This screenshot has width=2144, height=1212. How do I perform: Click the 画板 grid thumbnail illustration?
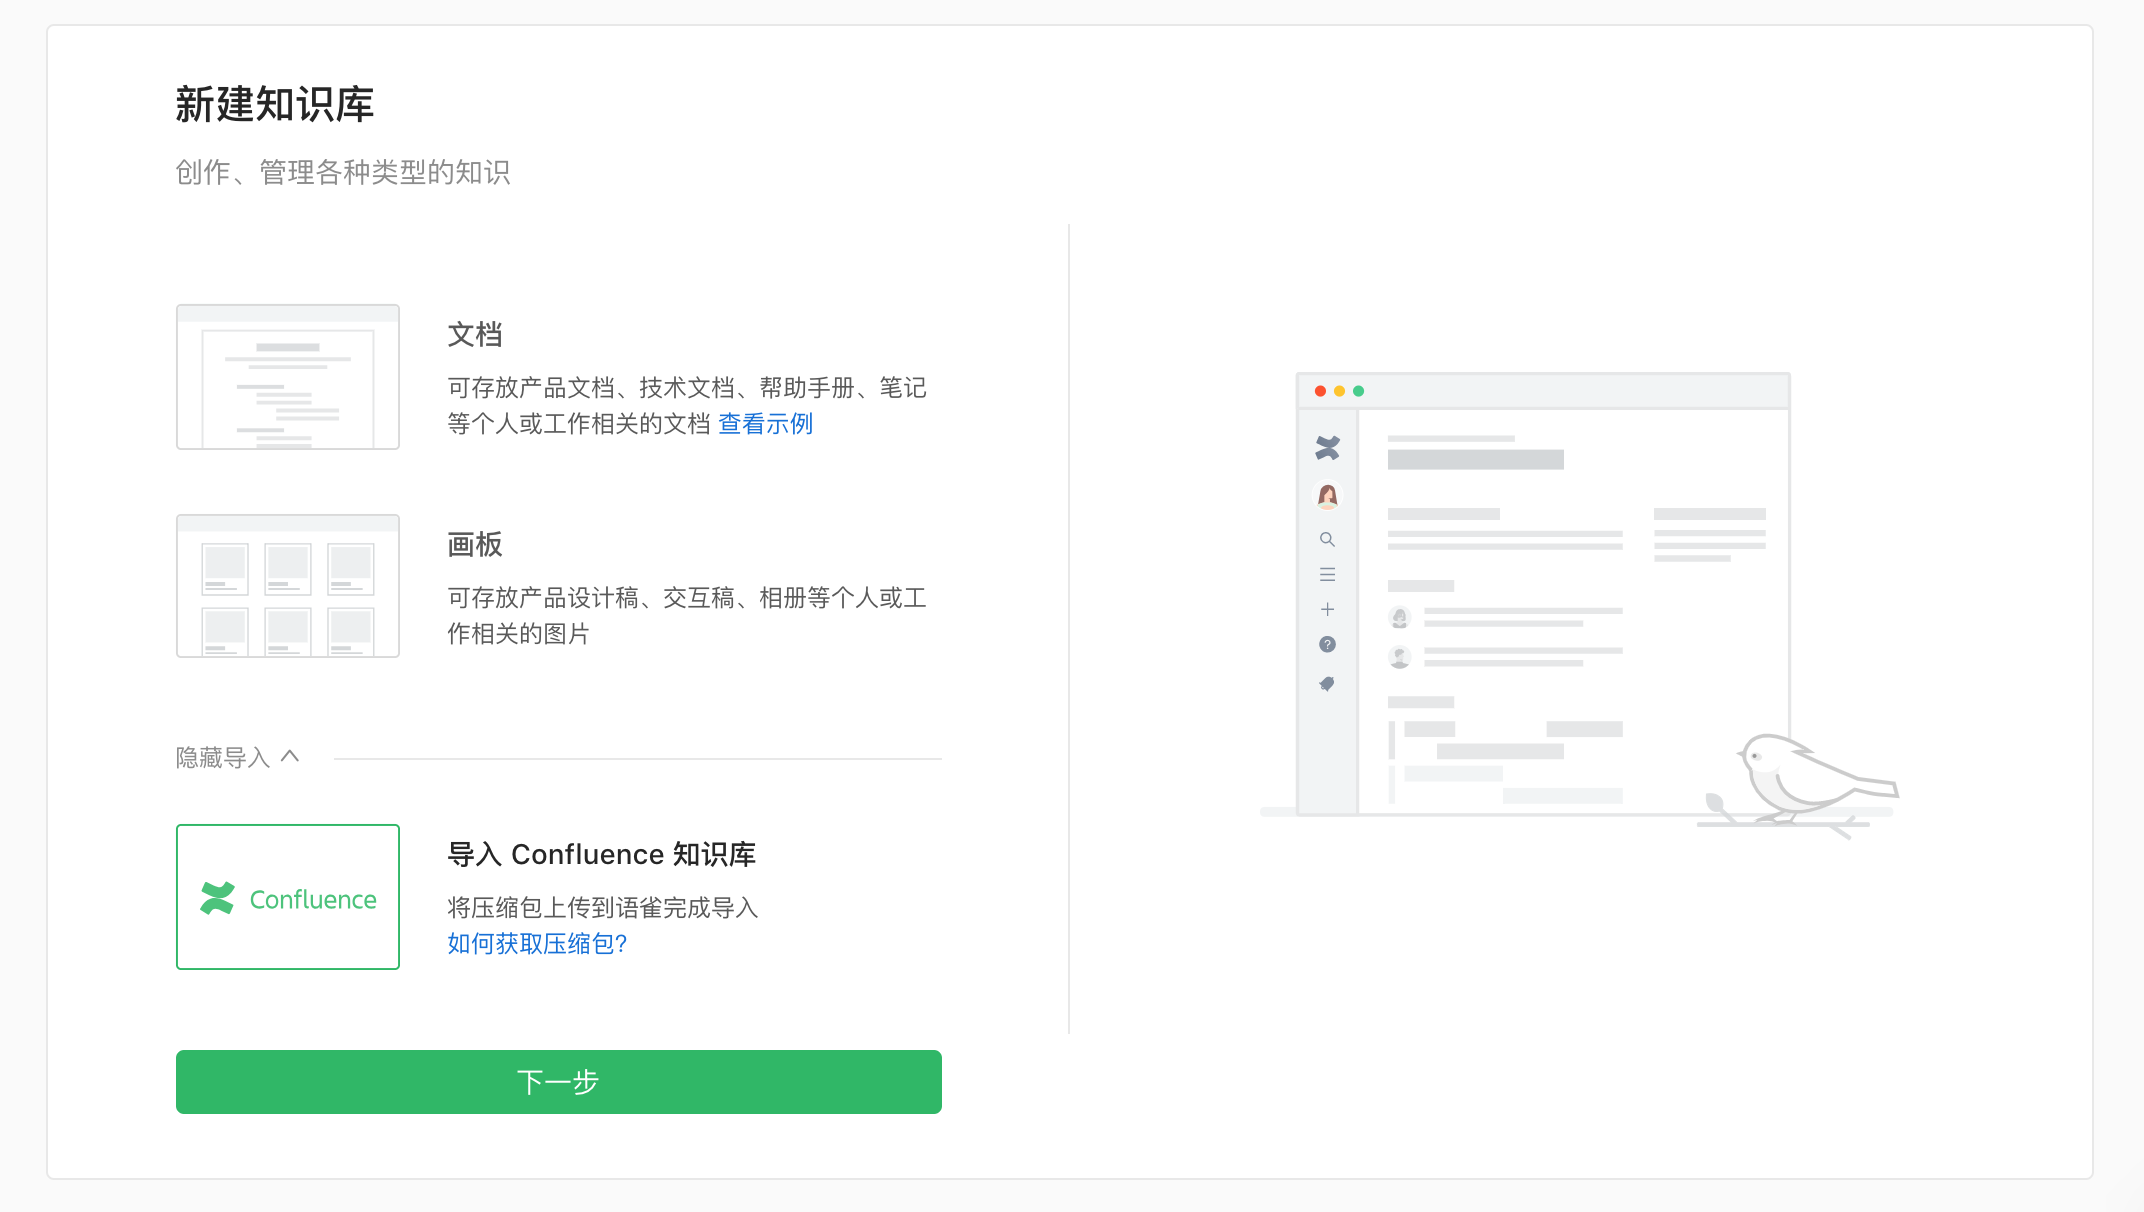point(287,586)
